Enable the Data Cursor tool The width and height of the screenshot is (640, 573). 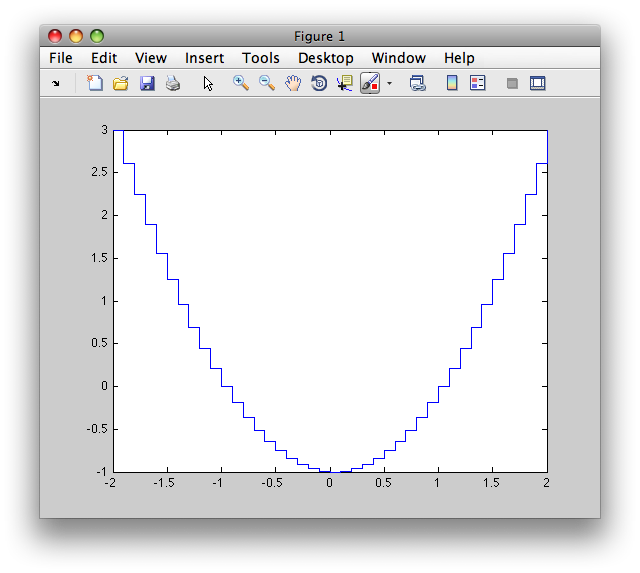click(345, 83)
